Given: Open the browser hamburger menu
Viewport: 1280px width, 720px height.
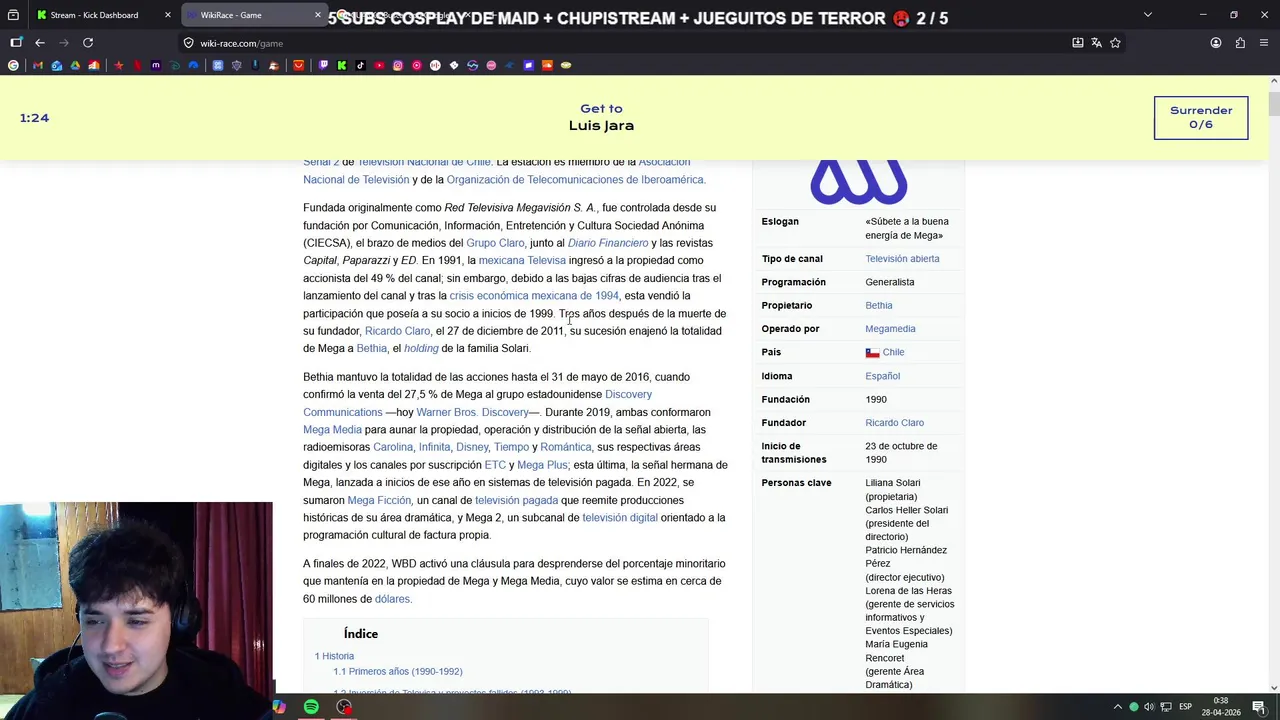Looking at the screenshot, I should coord(1264,43).
